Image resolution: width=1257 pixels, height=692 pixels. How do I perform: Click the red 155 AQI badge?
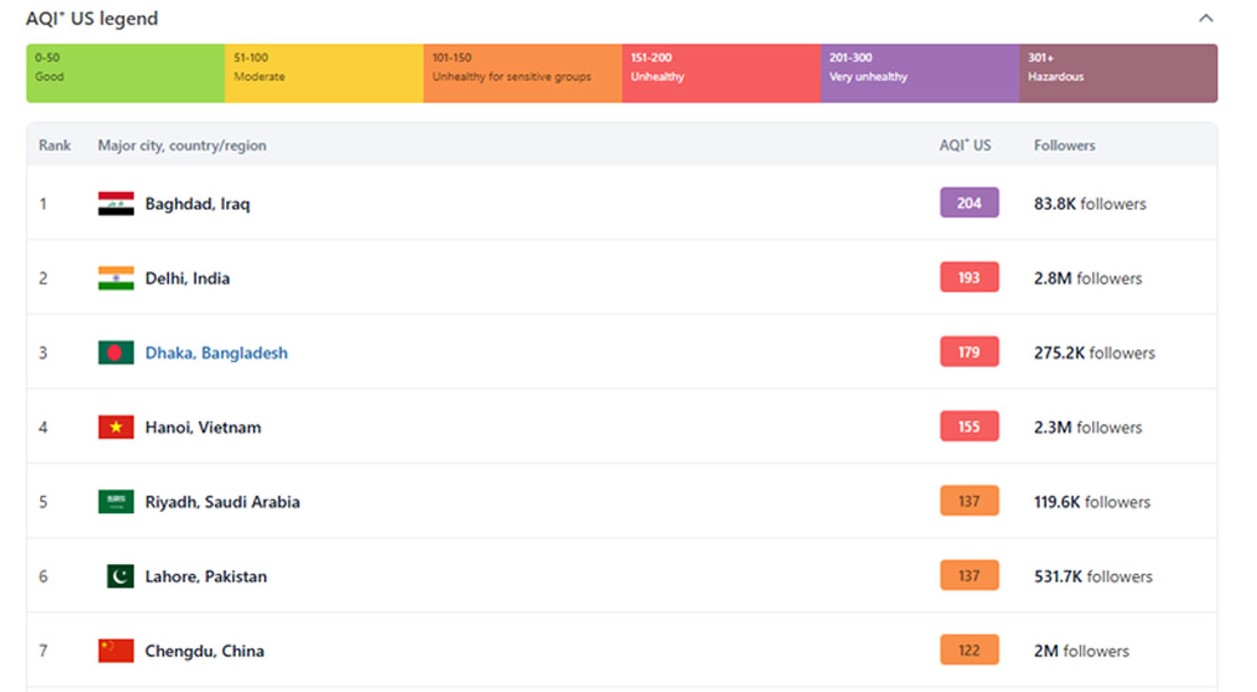point(969,427)
